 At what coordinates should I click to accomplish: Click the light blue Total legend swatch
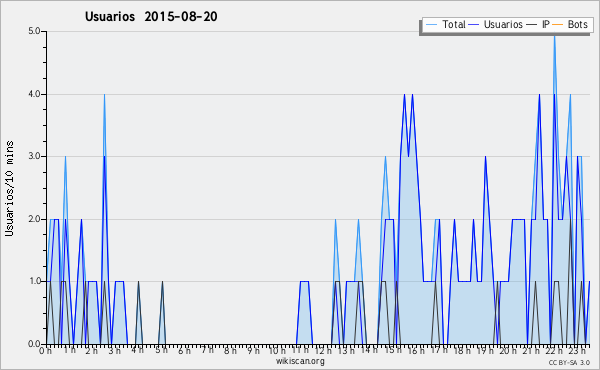[431, 25]
